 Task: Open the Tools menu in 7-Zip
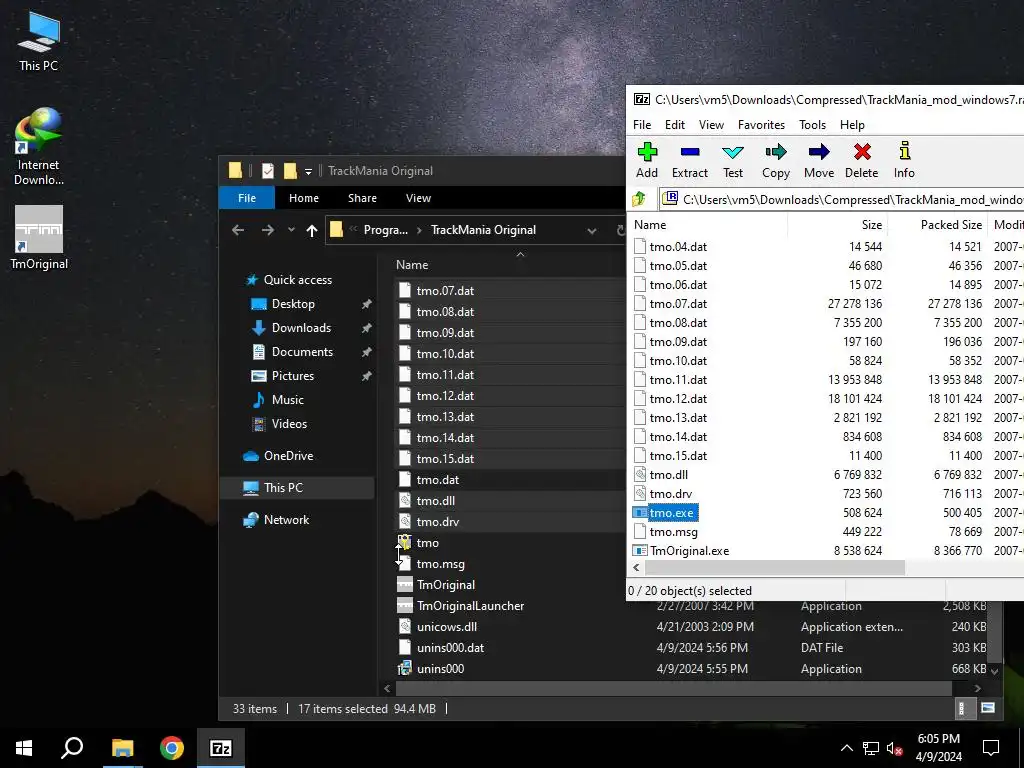pos(812,125)
